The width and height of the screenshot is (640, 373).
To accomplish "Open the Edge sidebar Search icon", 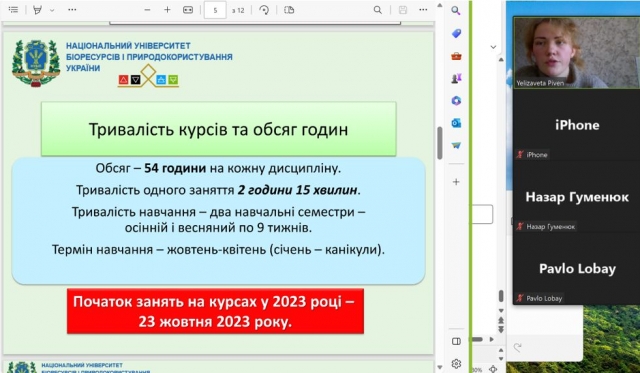I will coord(456,11).
